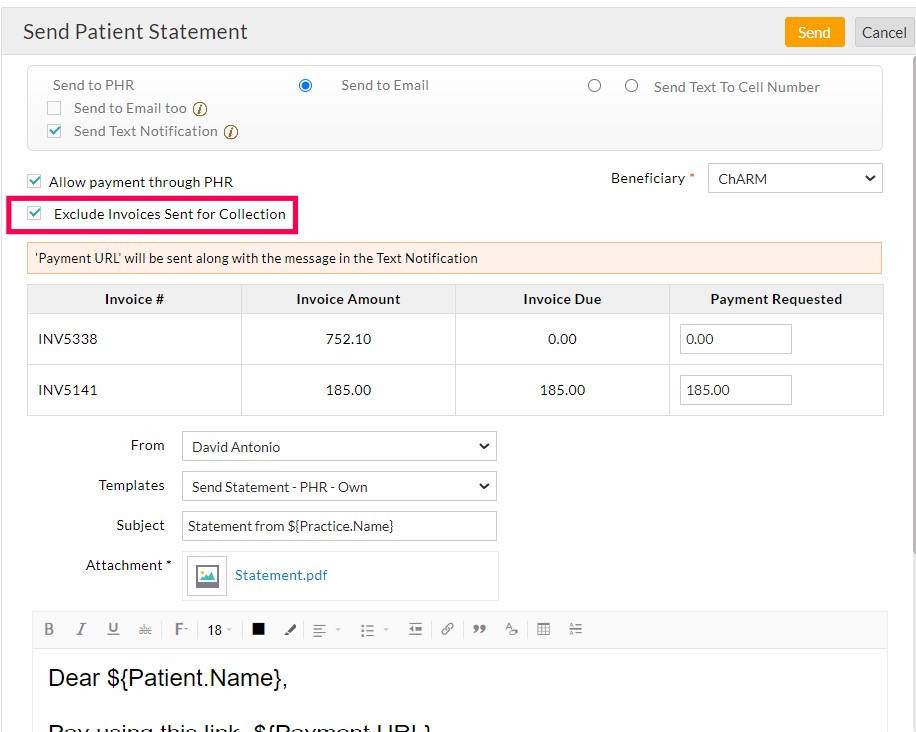916x732 pixels.
Task: Uncheck Exclude Invoices Sent for Collection
Action: pyautogui.click(x=34, y=214)
